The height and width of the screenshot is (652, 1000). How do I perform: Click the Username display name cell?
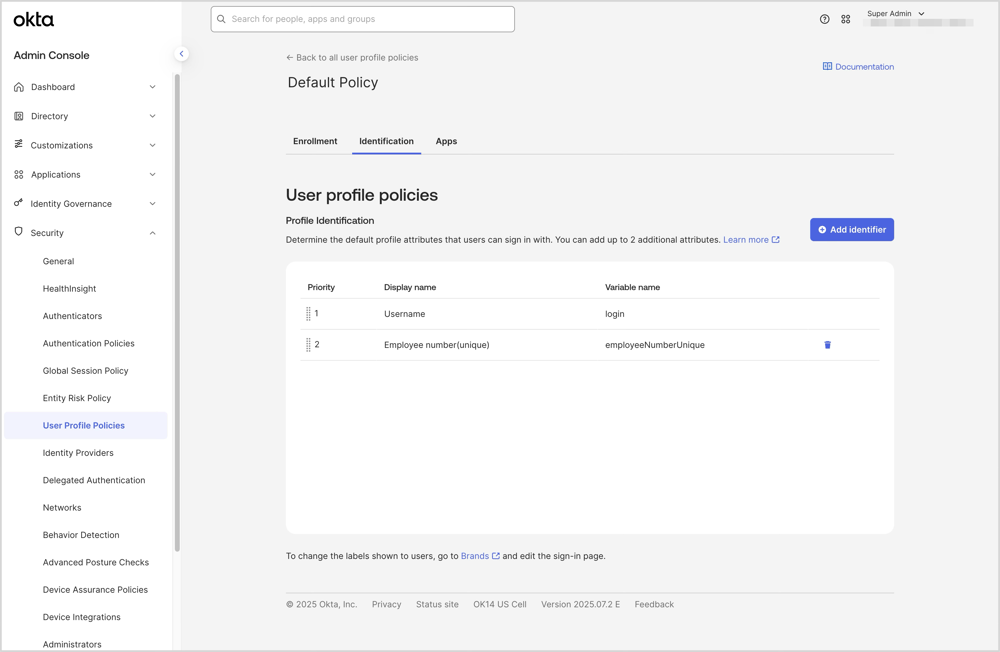click(404, 314)
